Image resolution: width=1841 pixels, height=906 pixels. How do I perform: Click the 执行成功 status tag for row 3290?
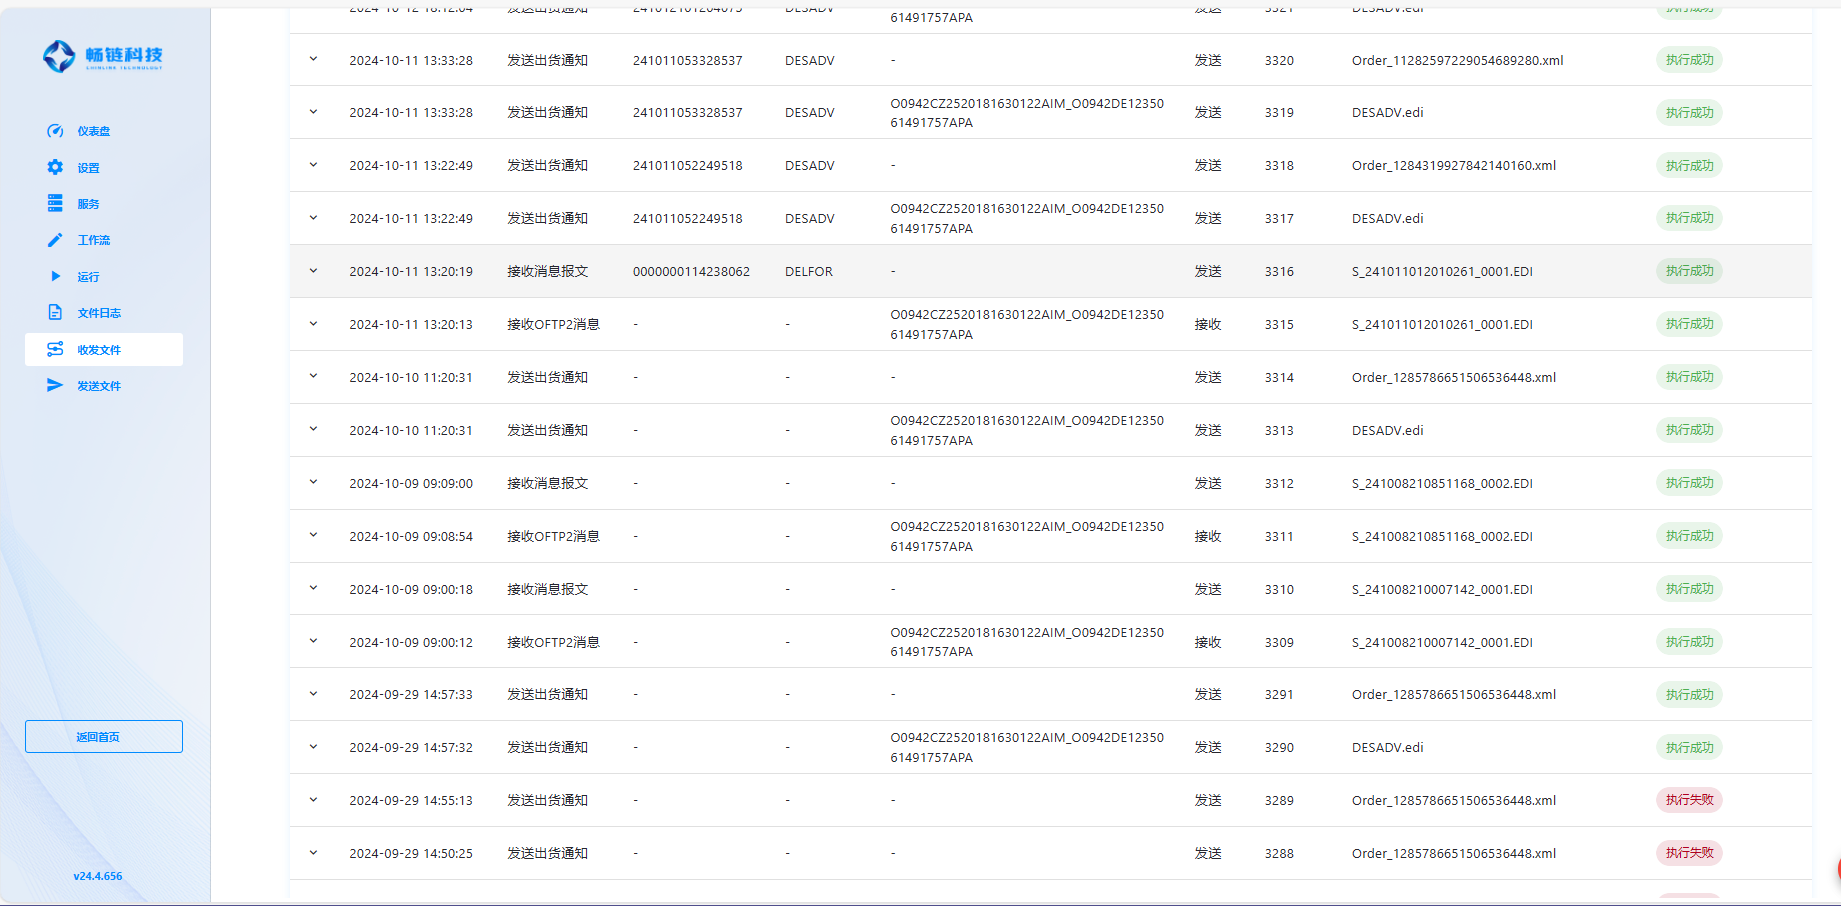click(1689, 748)
